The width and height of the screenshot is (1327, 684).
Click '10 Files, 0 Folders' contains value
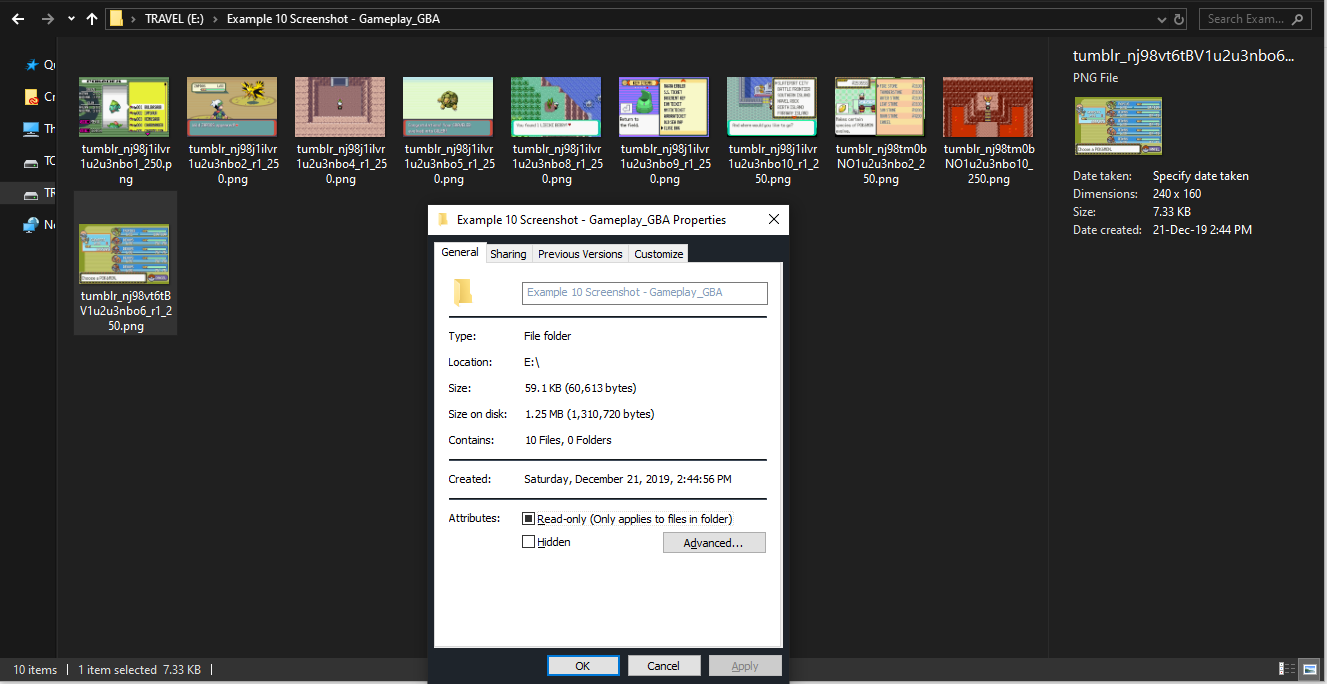568,440
